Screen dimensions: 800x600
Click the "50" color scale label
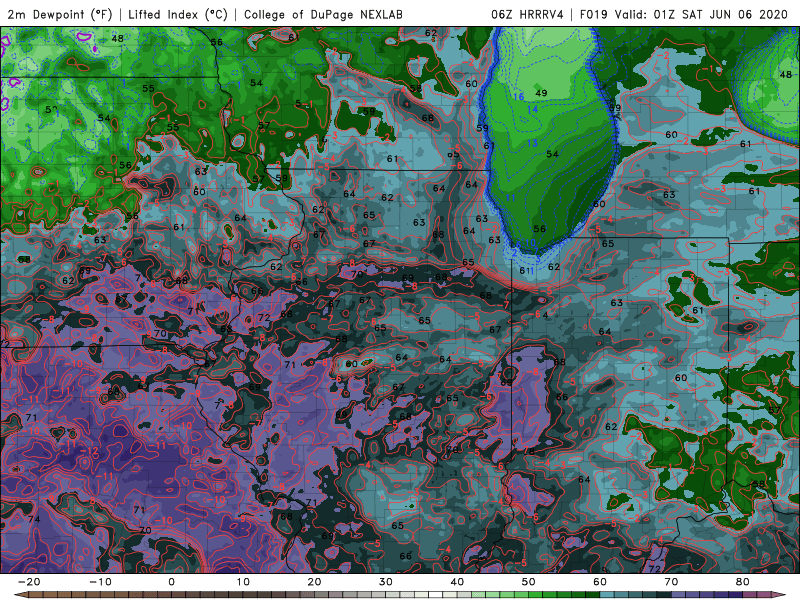[529, 582]
